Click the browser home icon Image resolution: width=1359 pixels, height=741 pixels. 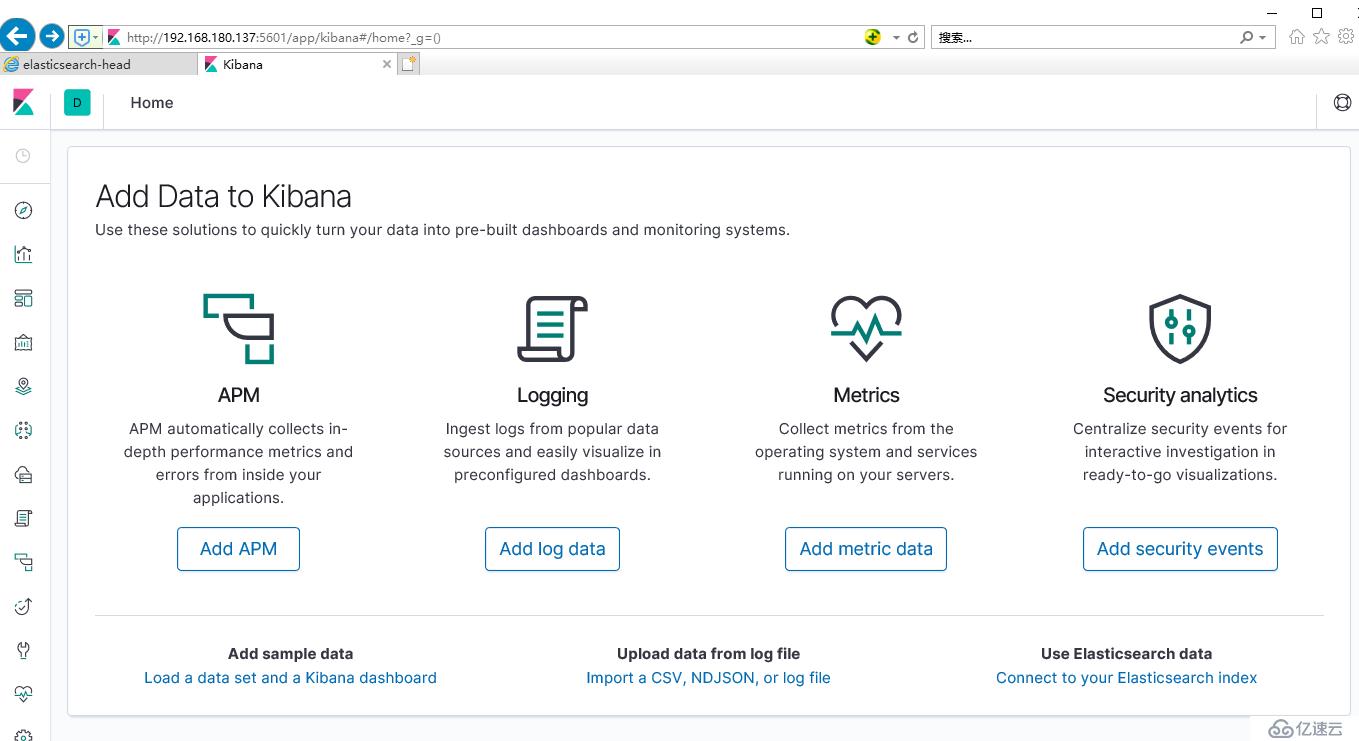(x=1297, y=37)
